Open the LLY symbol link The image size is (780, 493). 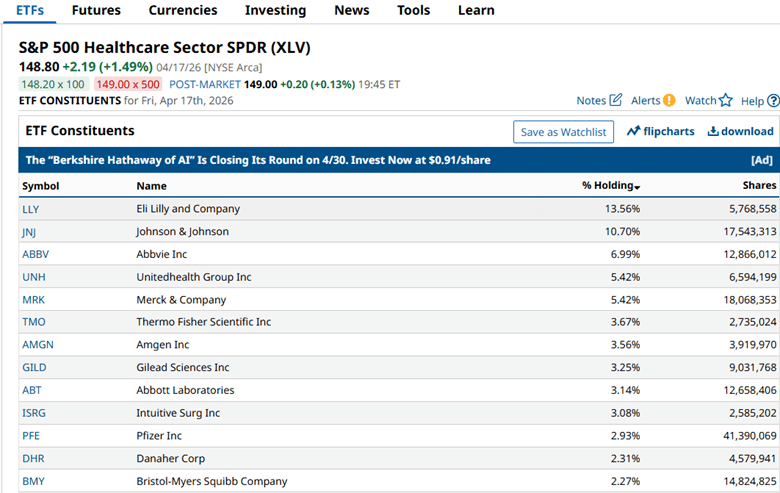30,209
